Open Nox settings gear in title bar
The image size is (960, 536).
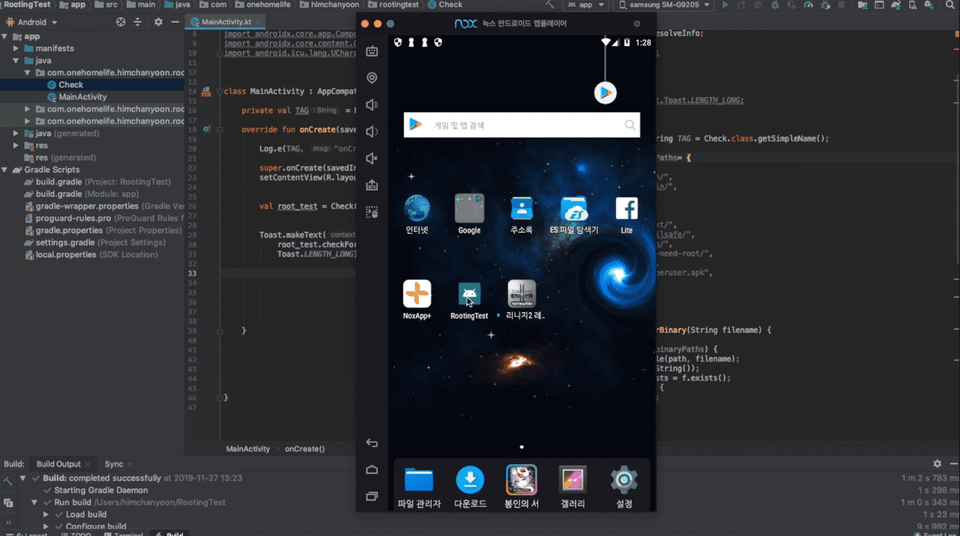(x=637, y=23)
